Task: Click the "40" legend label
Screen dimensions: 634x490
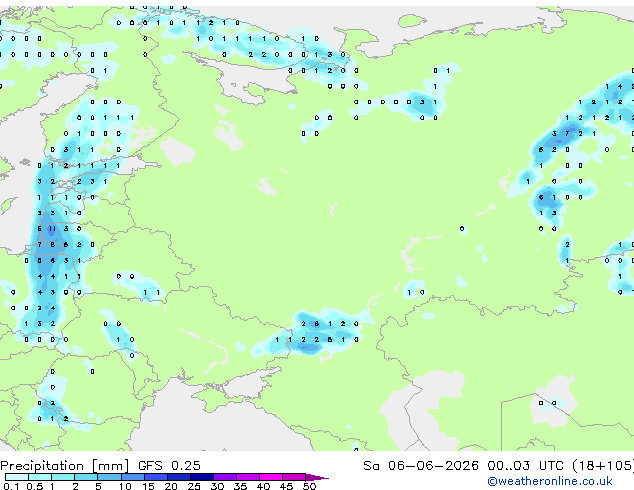Action: (x=263, y=486)
